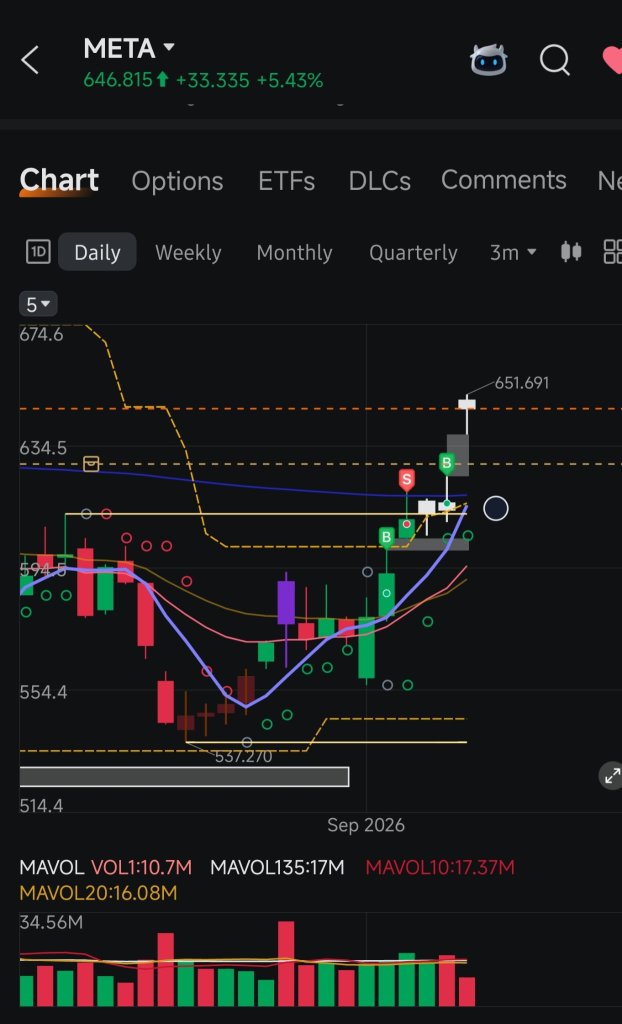
Task: Click the 646.815 price quote
Action: pos(118,81)
